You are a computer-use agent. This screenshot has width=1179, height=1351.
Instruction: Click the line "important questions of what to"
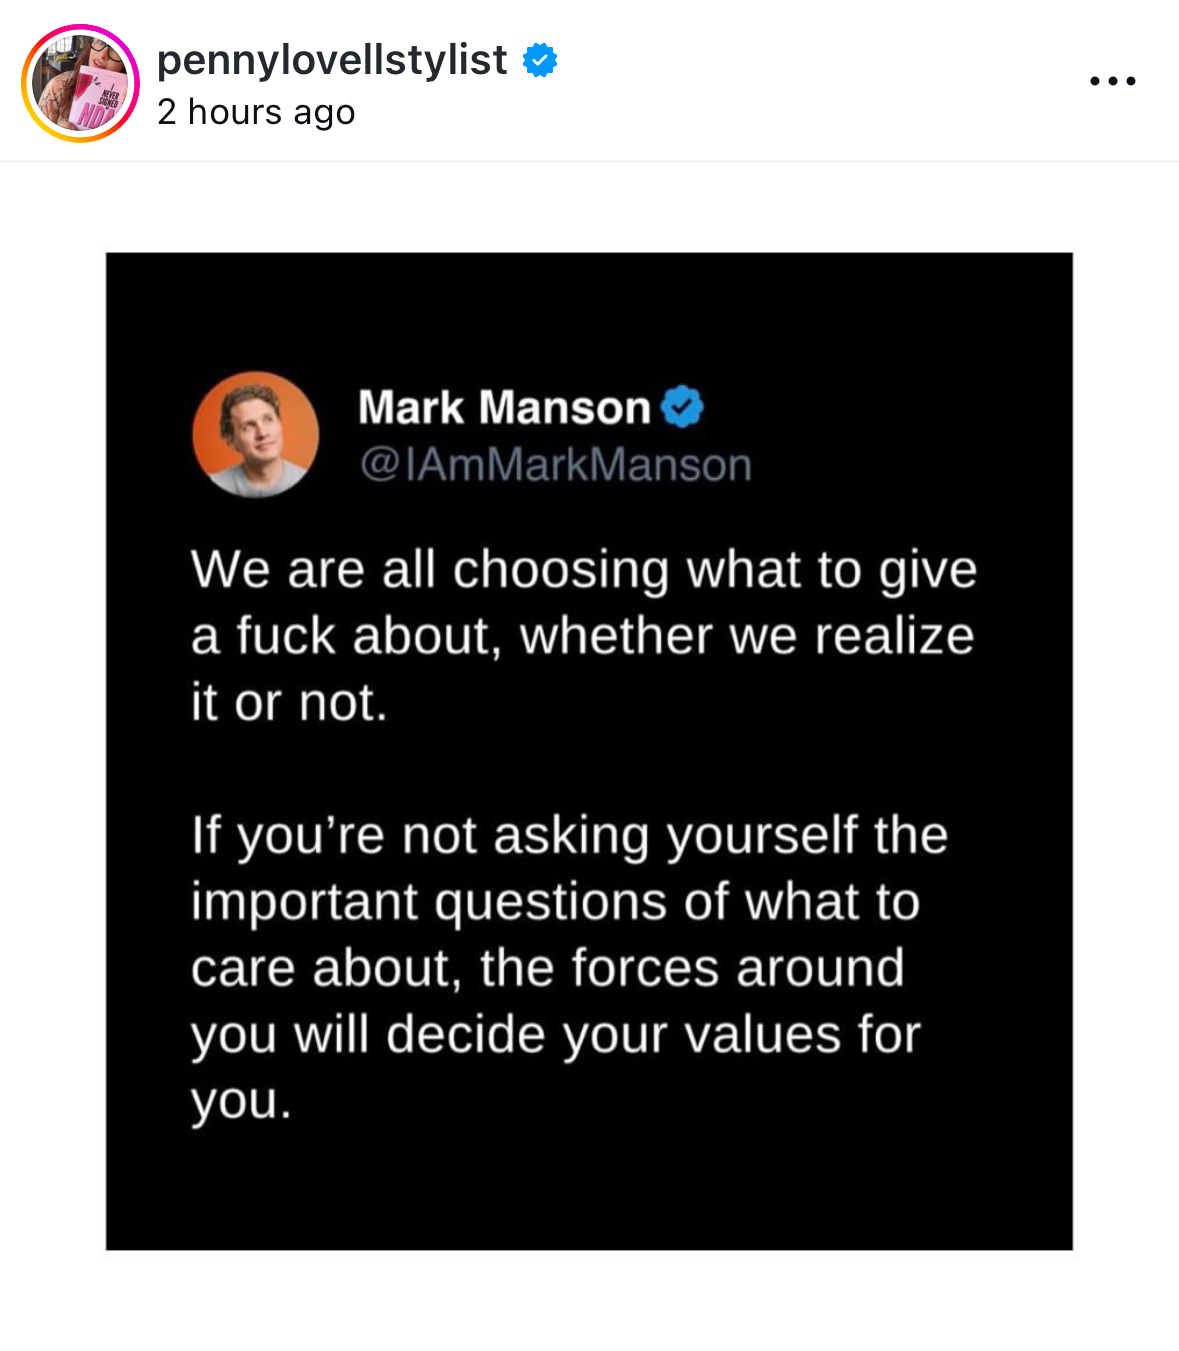point(555,902)
